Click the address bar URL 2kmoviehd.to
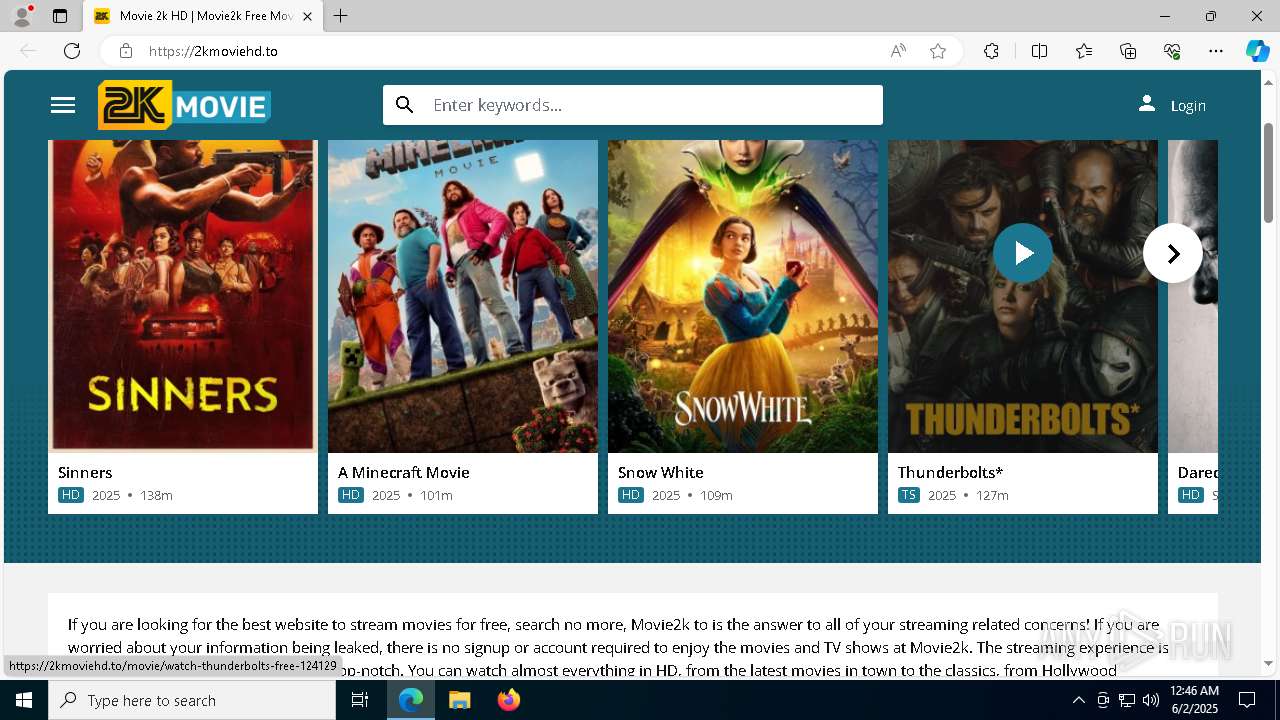Image resolution: width=1280 pixels, height=720 pixels. 213,51
